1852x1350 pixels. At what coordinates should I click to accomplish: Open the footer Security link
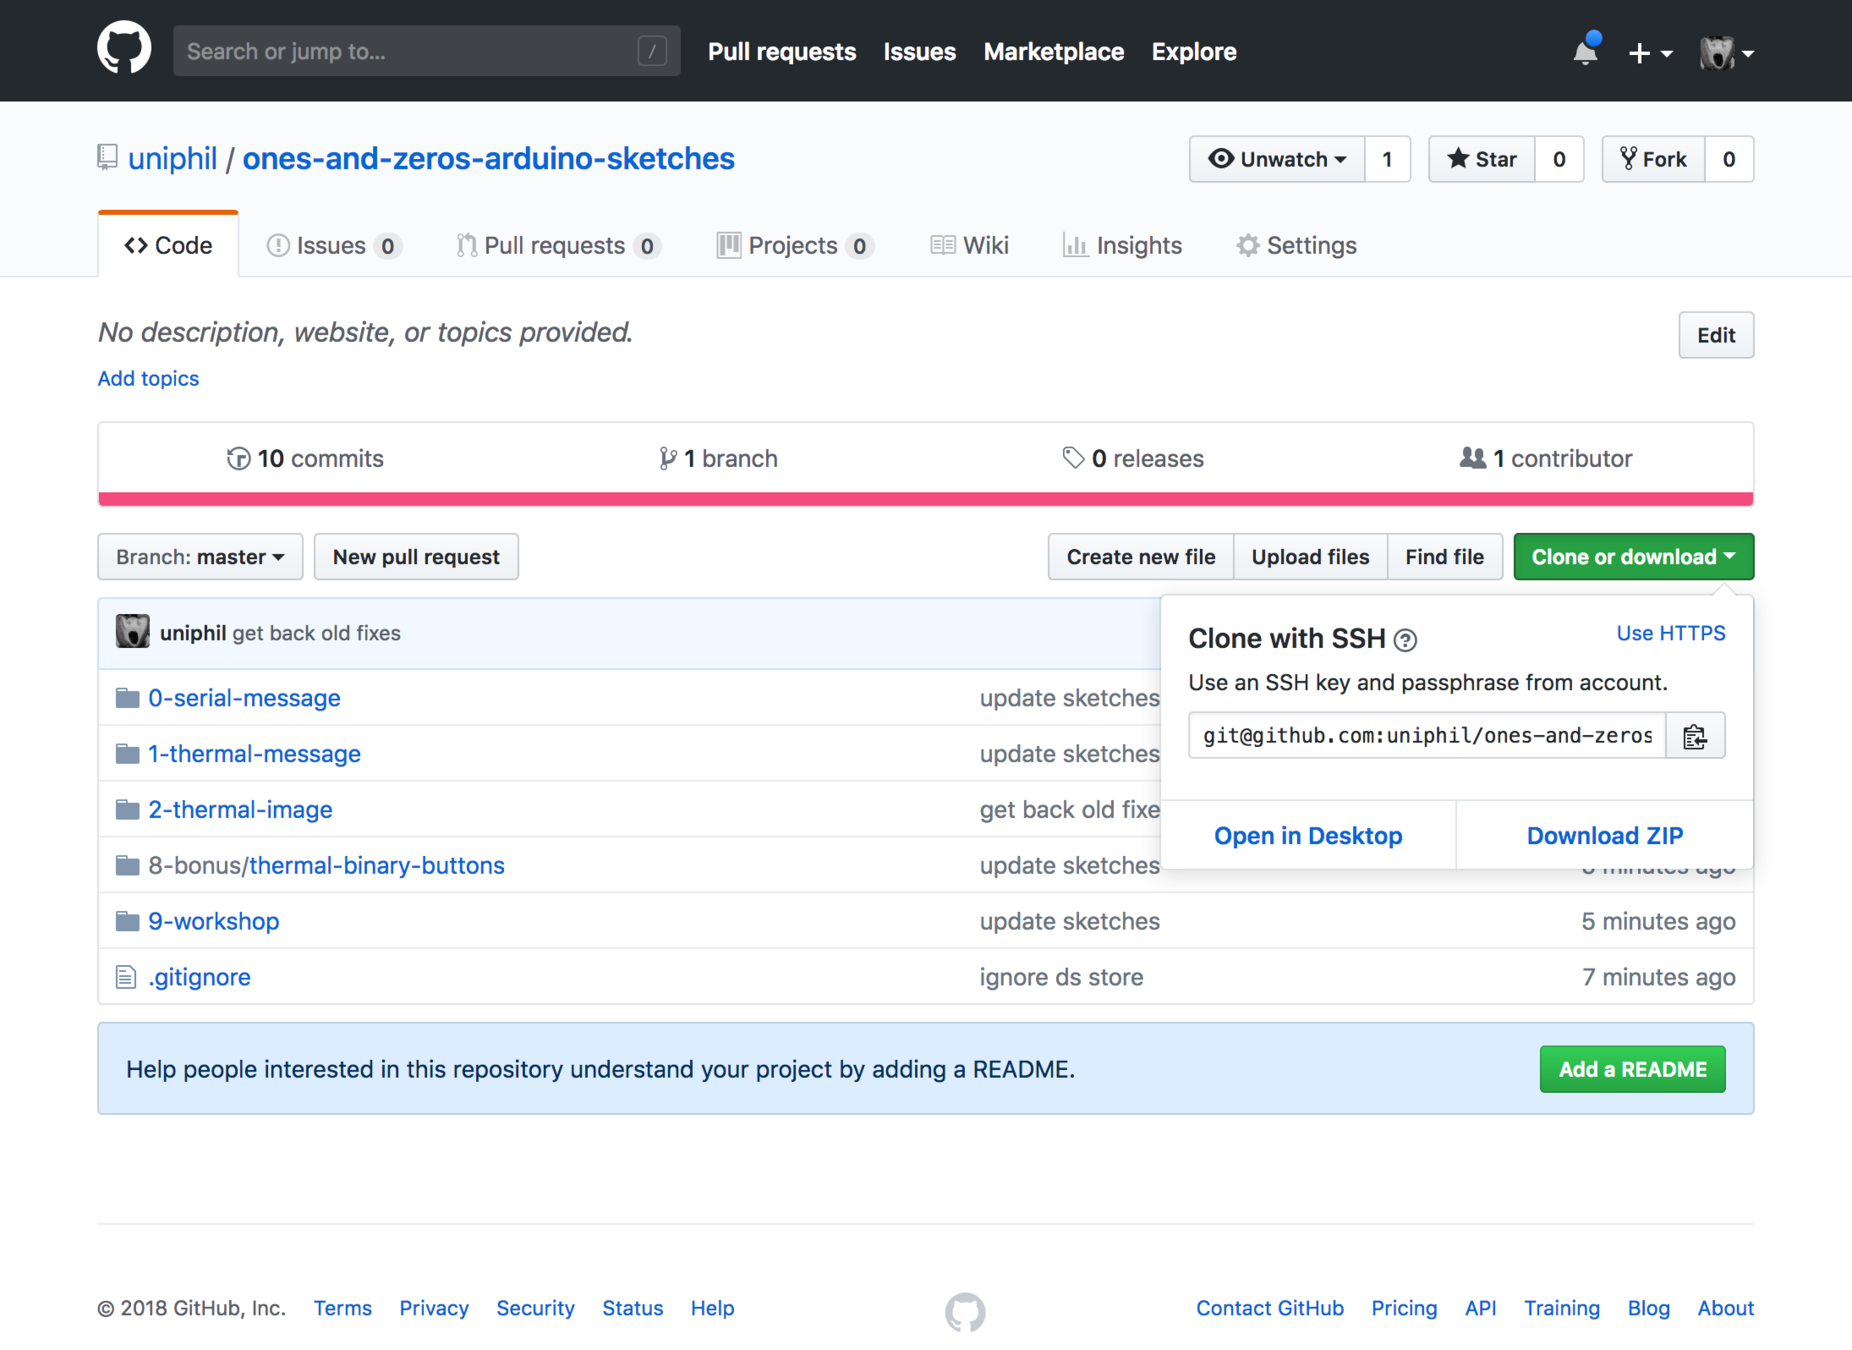pos(535,1308)
